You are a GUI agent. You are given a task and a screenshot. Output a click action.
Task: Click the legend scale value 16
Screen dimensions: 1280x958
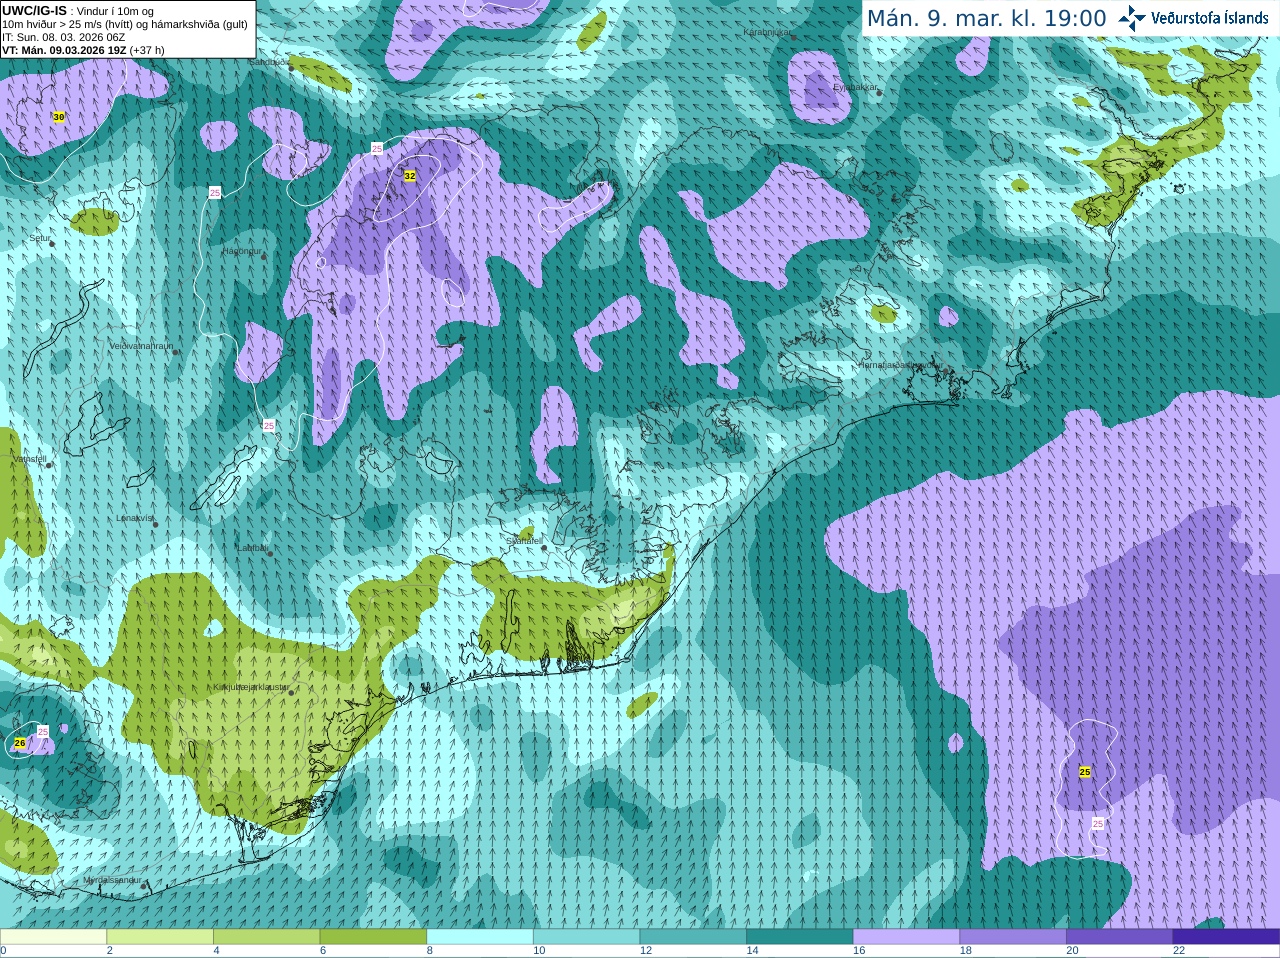pos(859,951)
